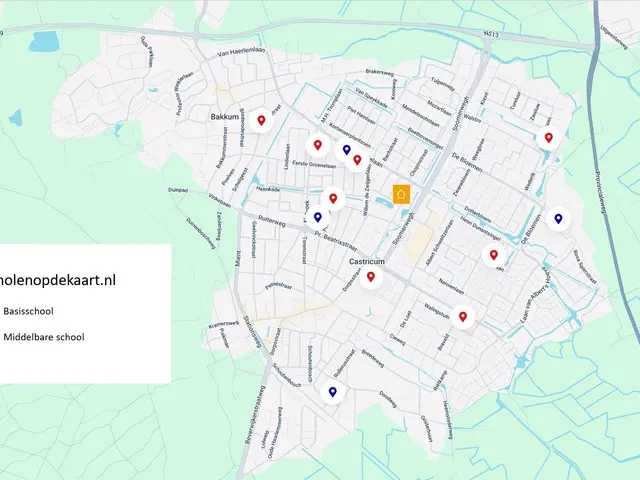Click the Rosa Spierstraat label
640x480 pixels.
(x=585, y=267)
